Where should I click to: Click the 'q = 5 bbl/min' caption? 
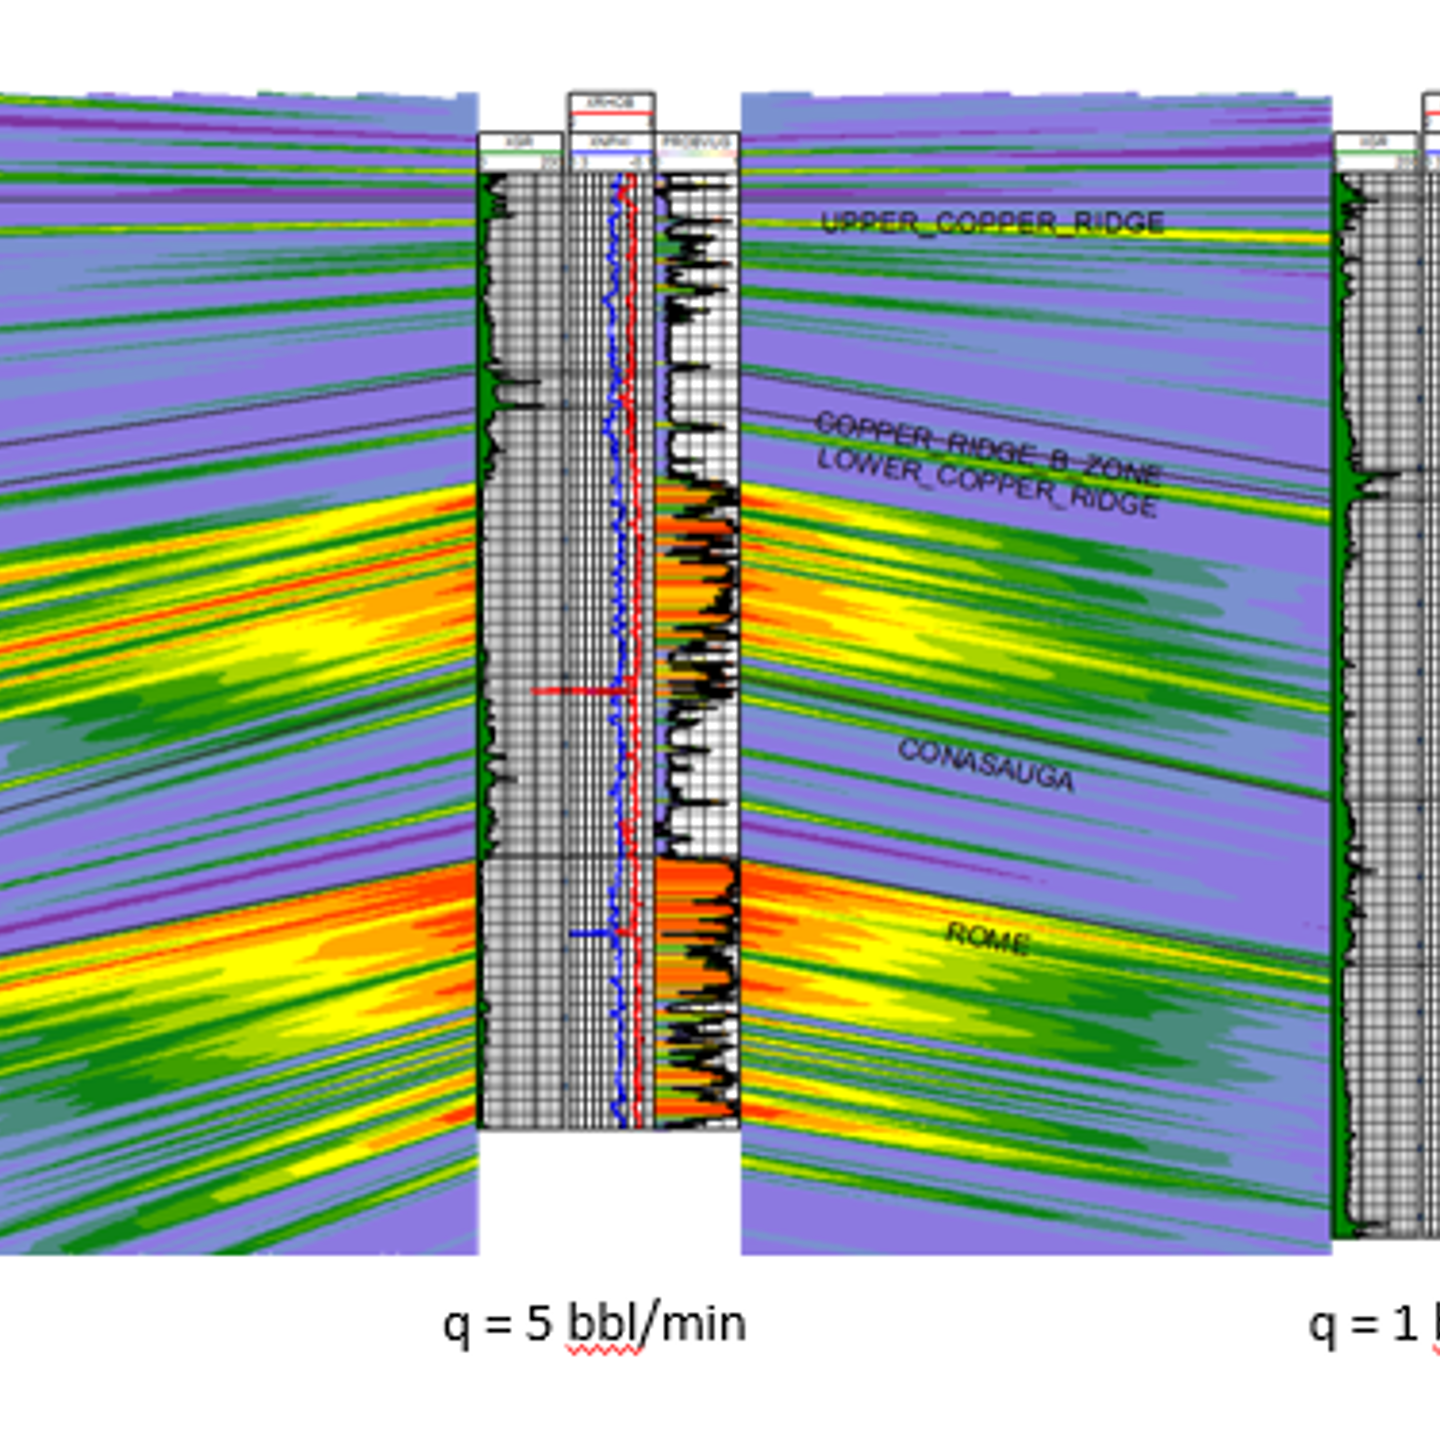tap(594, 1324)
